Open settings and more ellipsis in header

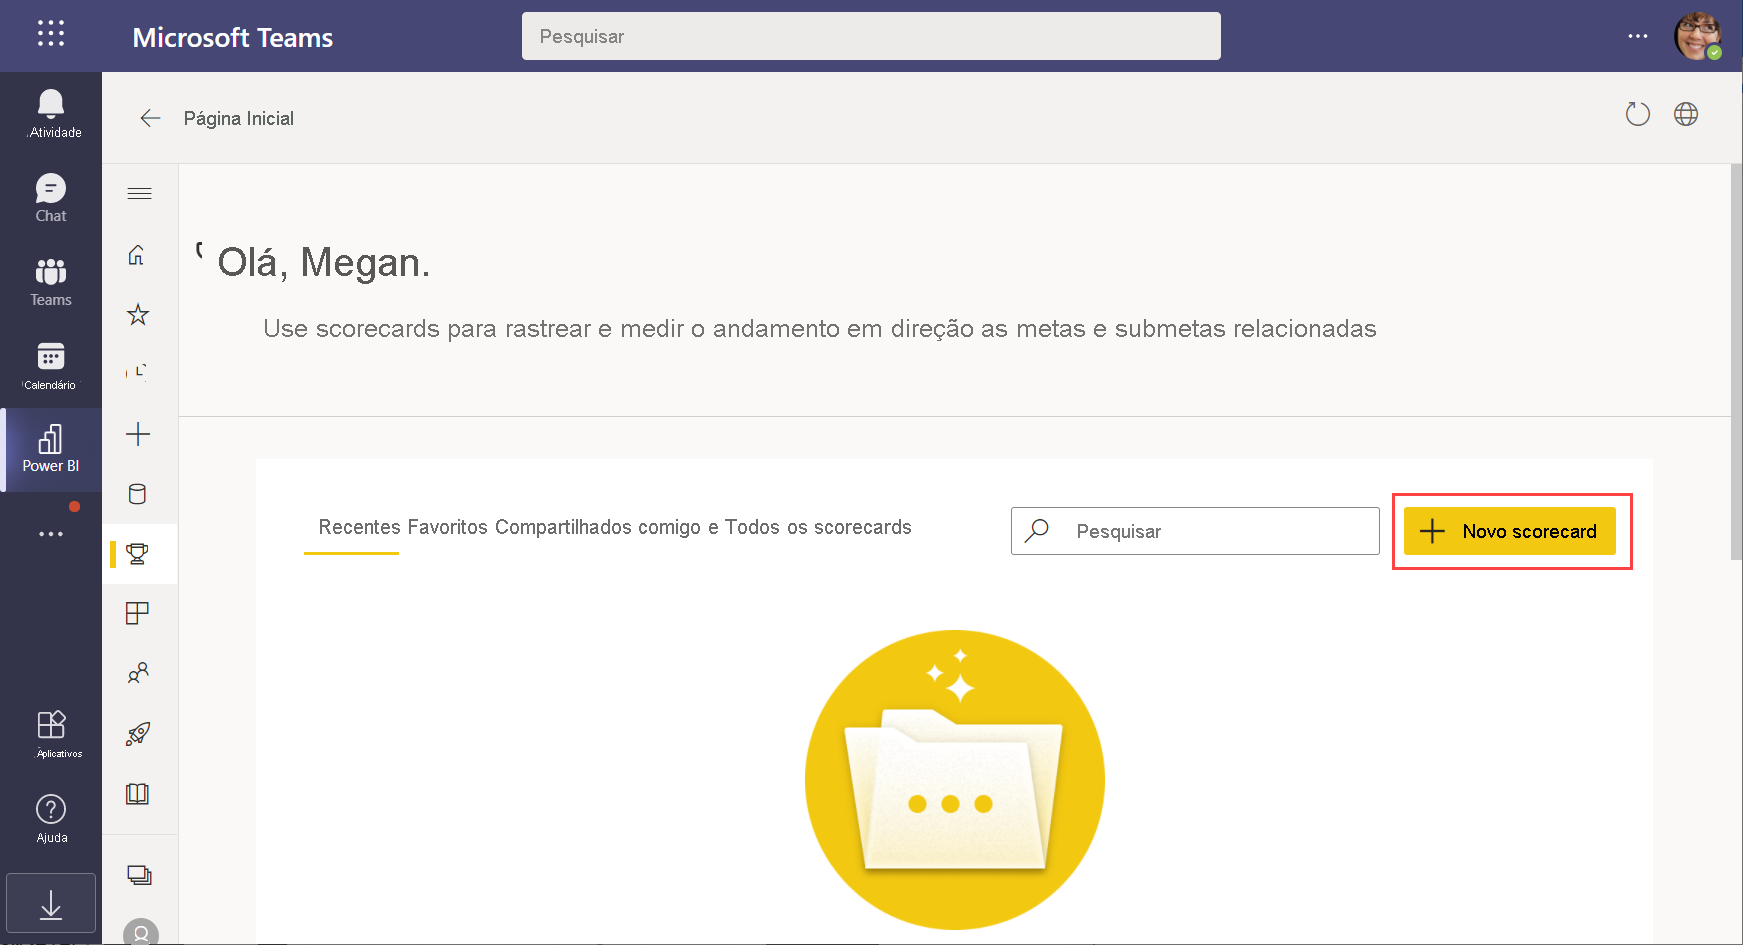[x=1638, y=36]
